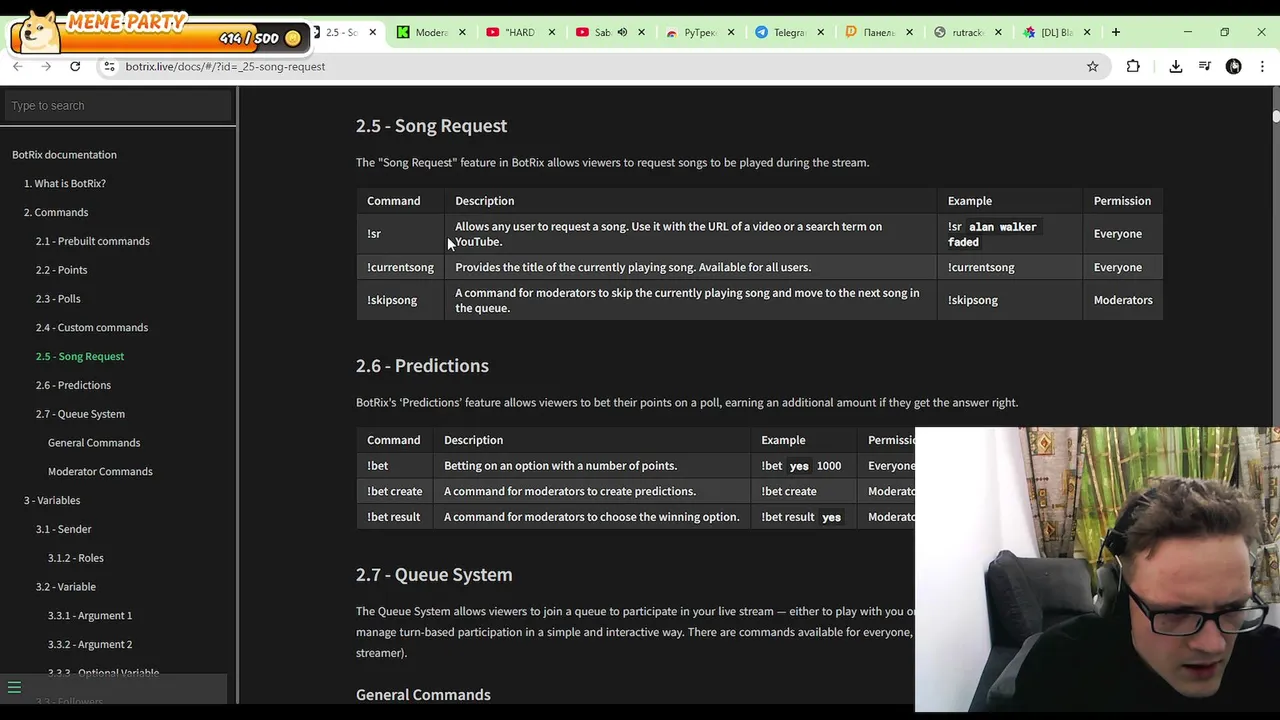Screen dimensions: 1280x720
Task: Select '2.5 - Song Request' in sidebar
Action: [80, 357]
